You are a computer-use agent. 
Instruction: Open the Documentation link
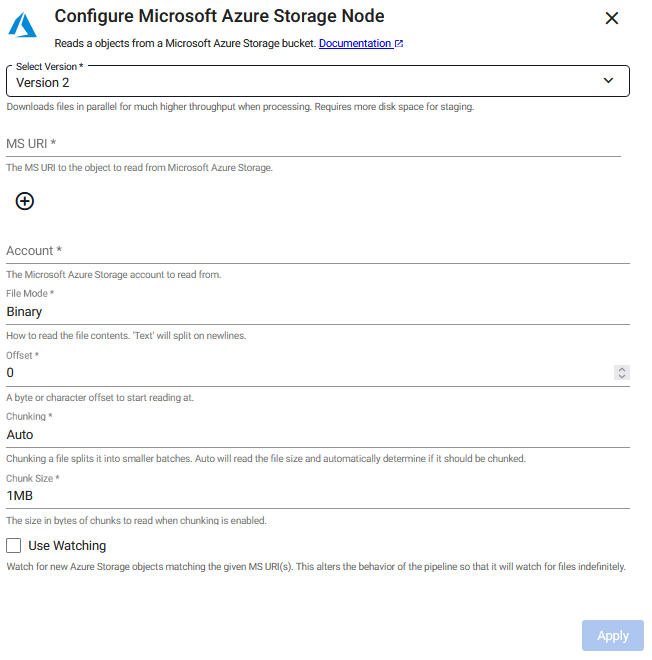point(355,44)
